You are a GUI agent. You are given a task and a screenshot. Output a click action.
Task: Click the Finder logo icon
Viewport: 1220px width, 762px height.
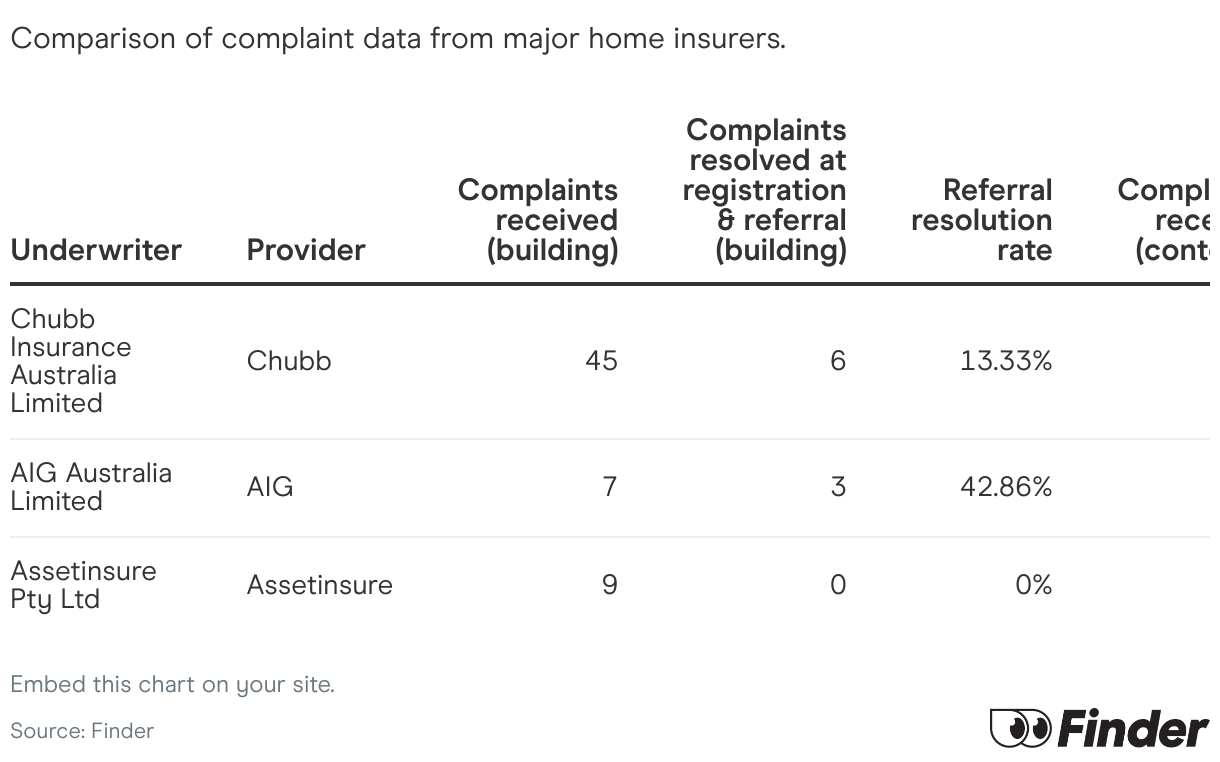1098,728
